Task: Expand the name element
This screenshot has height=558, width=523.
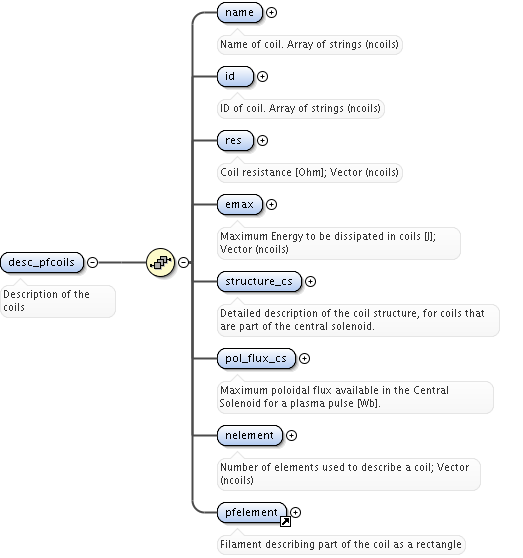Action: (x=271, y=12)
